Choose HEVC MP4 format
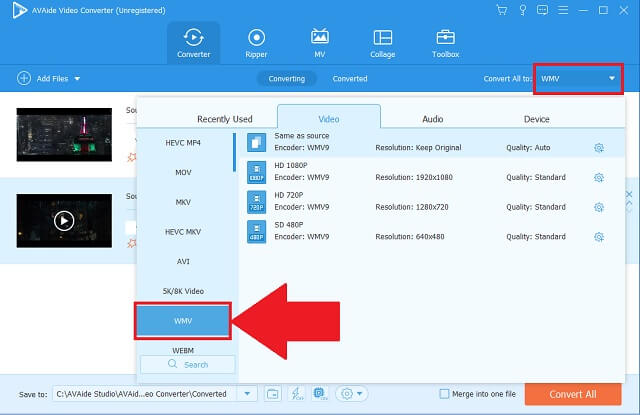 click(x=183, y=143)
